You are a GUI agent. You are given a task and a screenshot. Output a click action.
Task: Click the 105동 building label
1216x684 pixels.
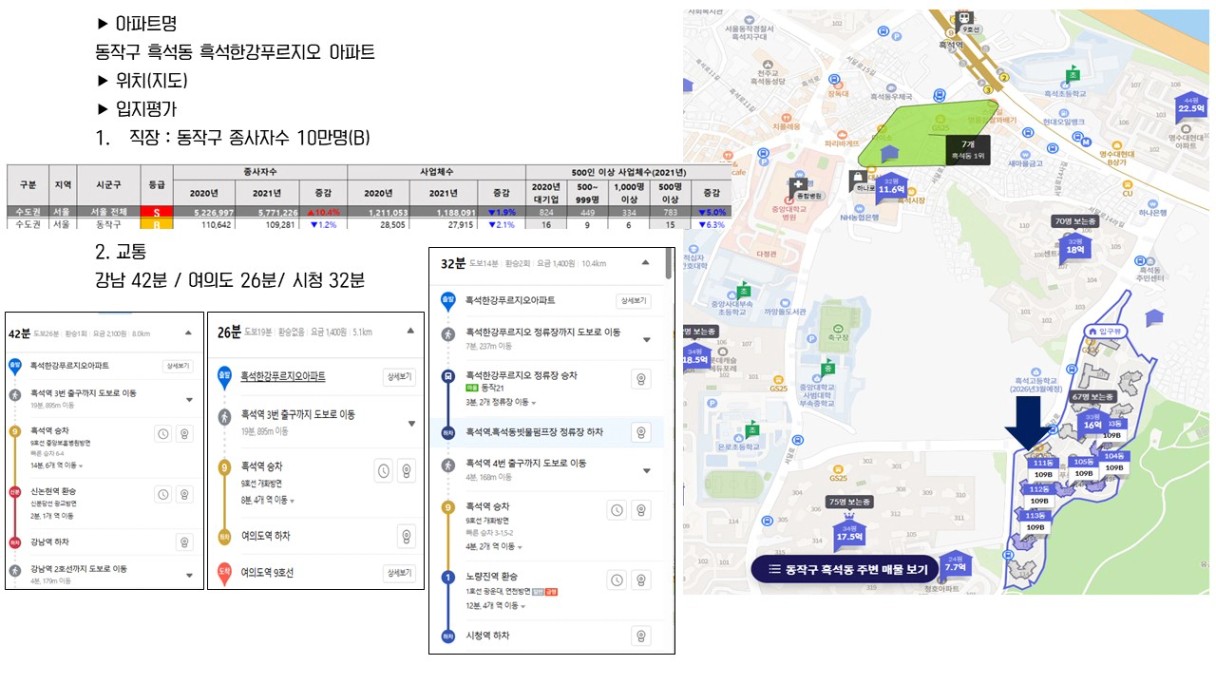(1082, 462)
